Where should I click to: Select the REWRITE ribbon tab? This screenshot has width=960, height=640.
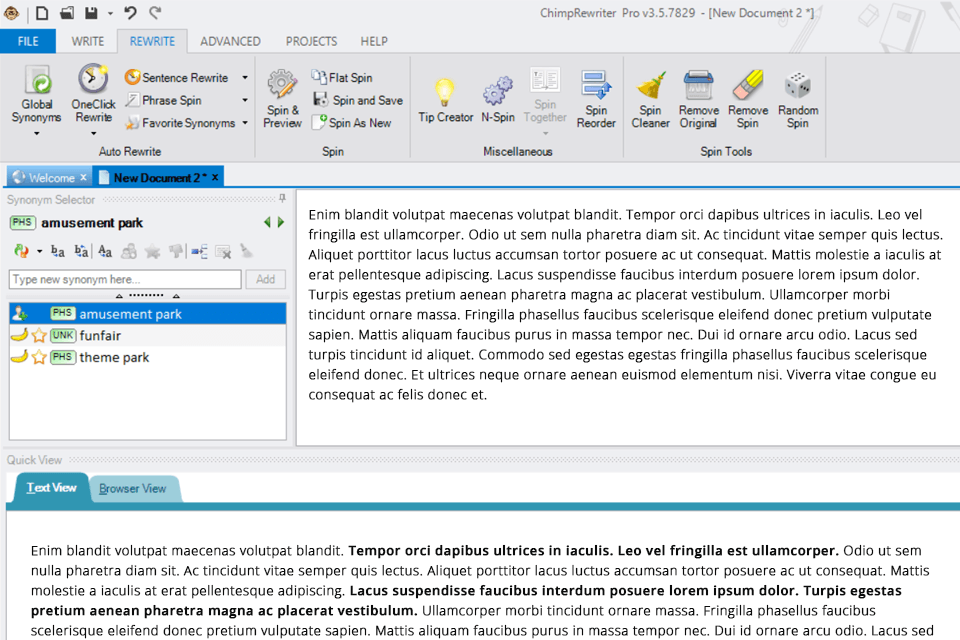(152, 41)
